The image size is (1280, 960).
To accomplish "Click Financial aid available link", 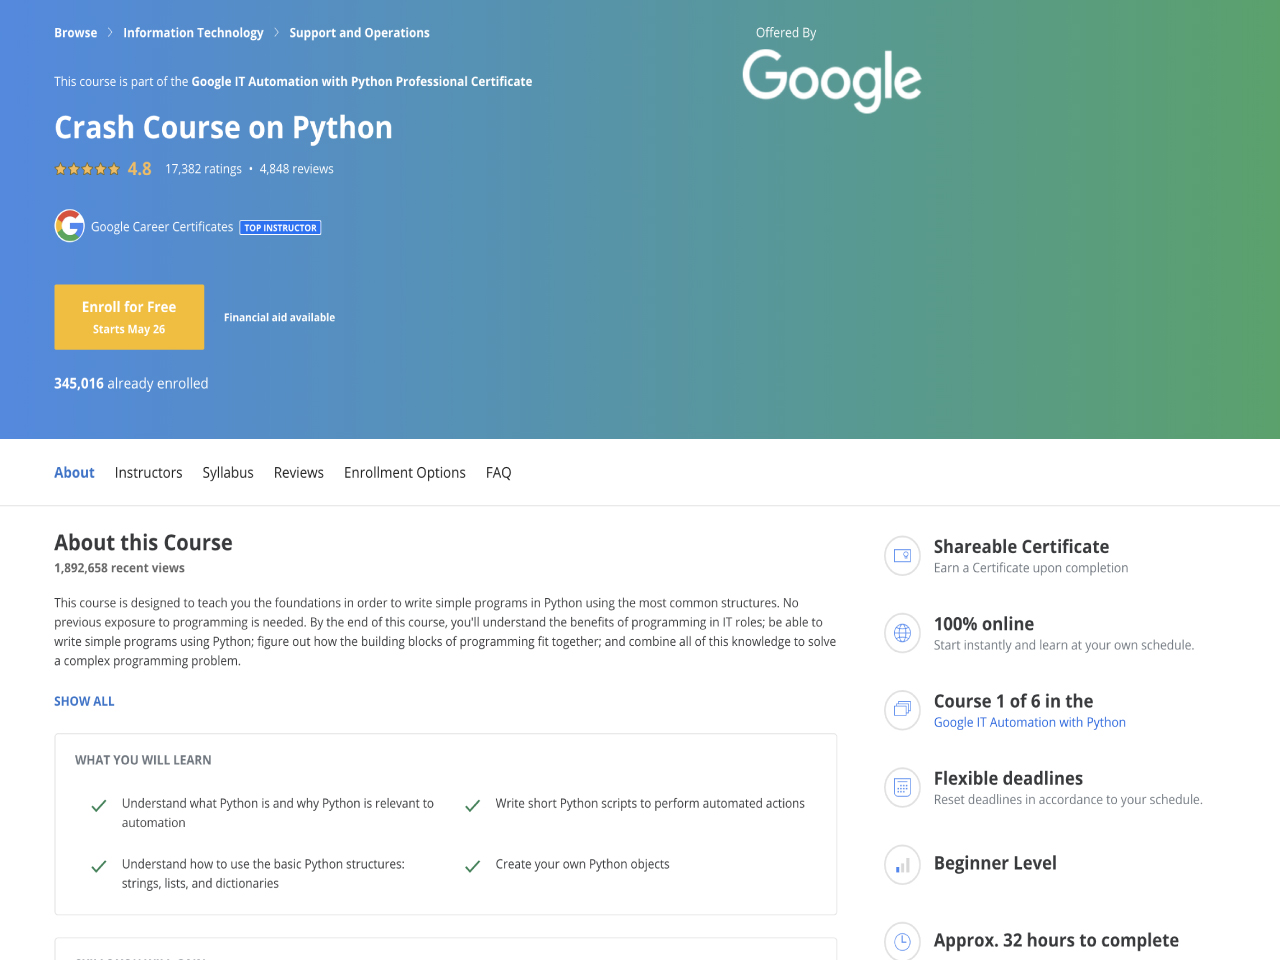I will coord(279,318).
